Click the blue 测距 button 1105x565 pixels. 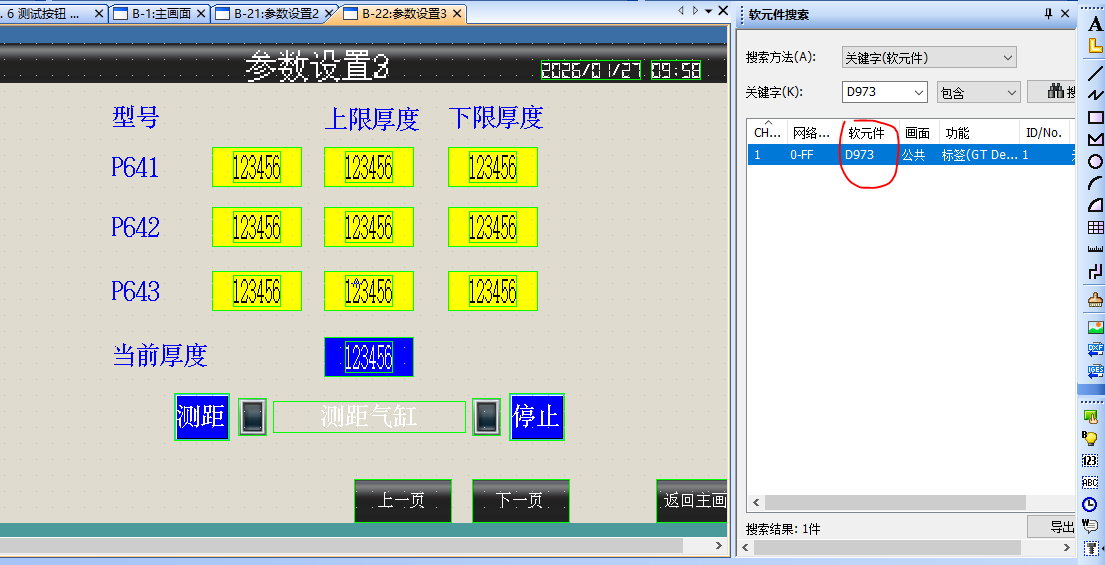point(201,417)
